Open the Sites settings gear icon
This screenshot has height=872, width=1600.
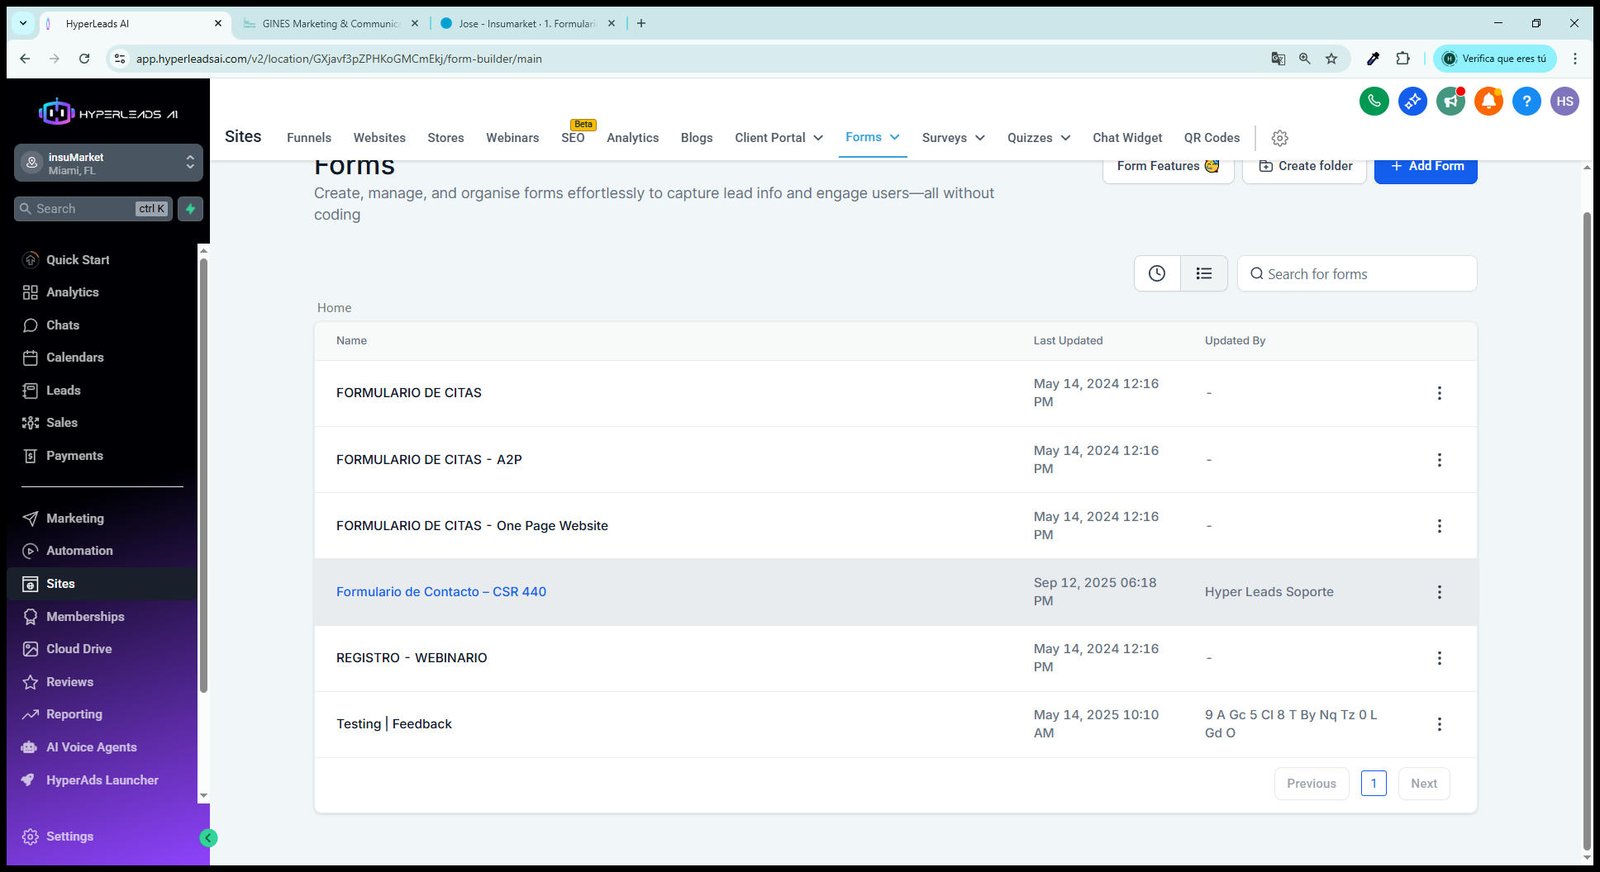pos(1279,138)
